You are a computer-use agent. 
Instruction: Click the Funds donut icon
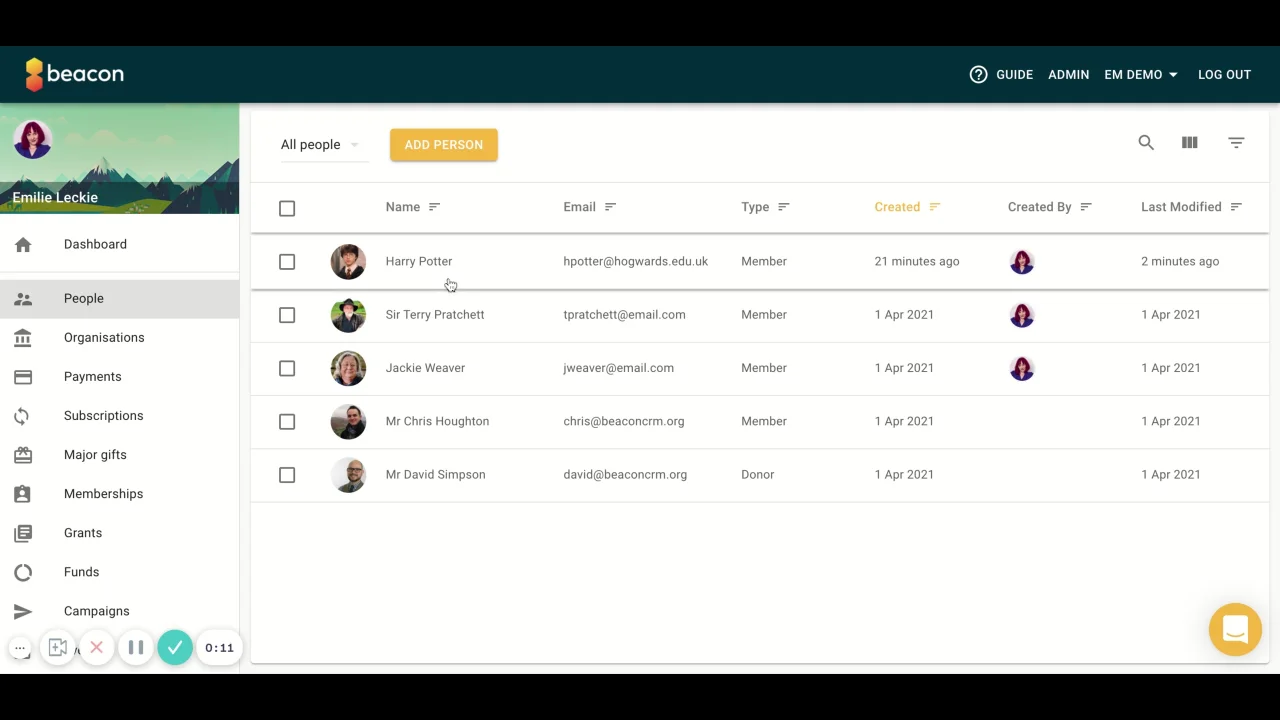coord(23,572)
